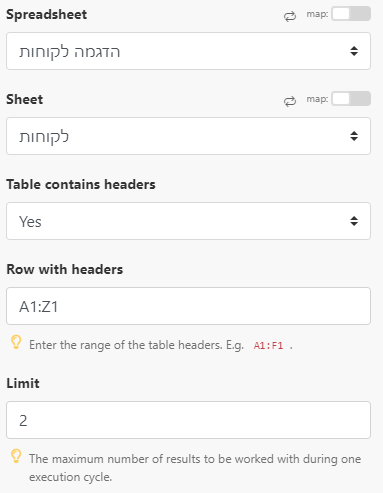Click up-down arrows icon in Sheet field
Screen dimensions: 383x493
[354, 136]
